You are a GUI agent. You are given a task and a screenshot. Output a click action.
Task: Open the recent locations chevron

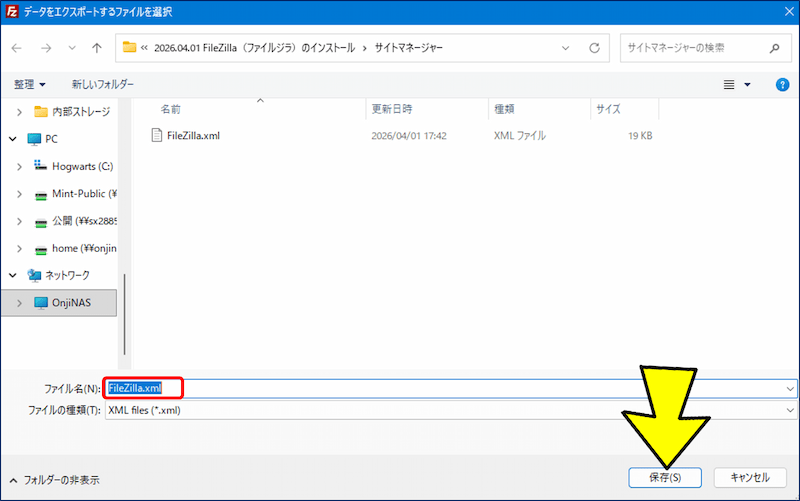(72, 48)
